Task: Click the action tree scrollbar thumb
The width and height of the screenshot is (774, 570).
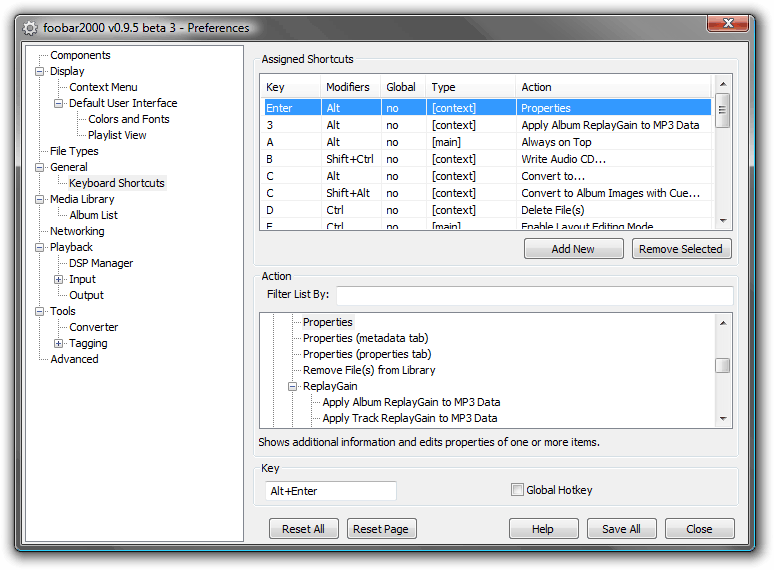Action: [x=723, y=366]
